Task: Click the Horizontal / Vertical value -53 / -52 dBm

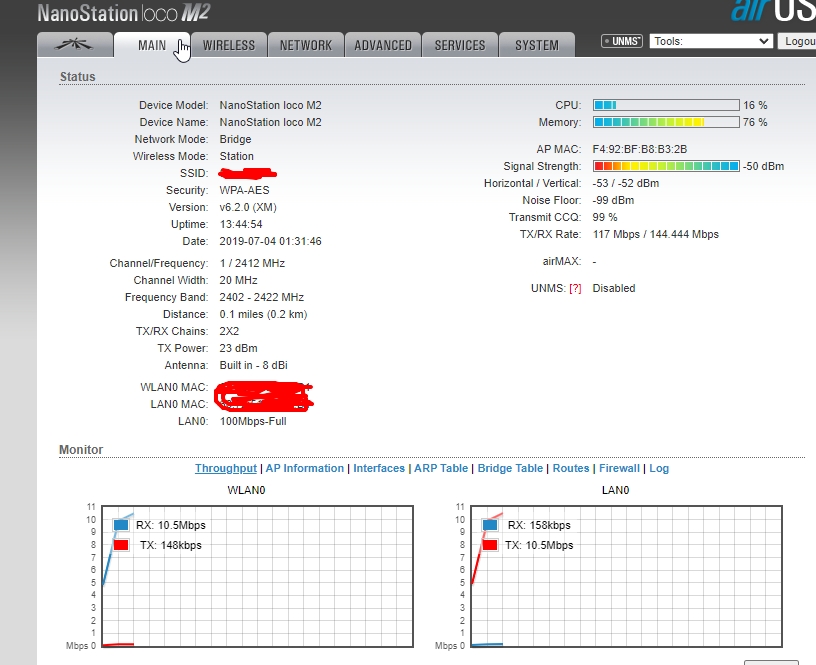Action: click(626, 183)
